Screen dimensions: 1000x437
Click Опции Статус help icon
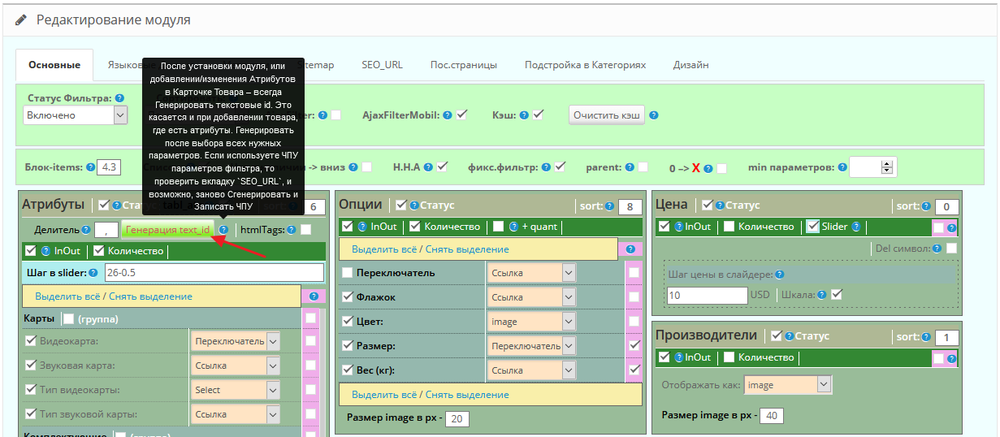click(x=416, y=205)
